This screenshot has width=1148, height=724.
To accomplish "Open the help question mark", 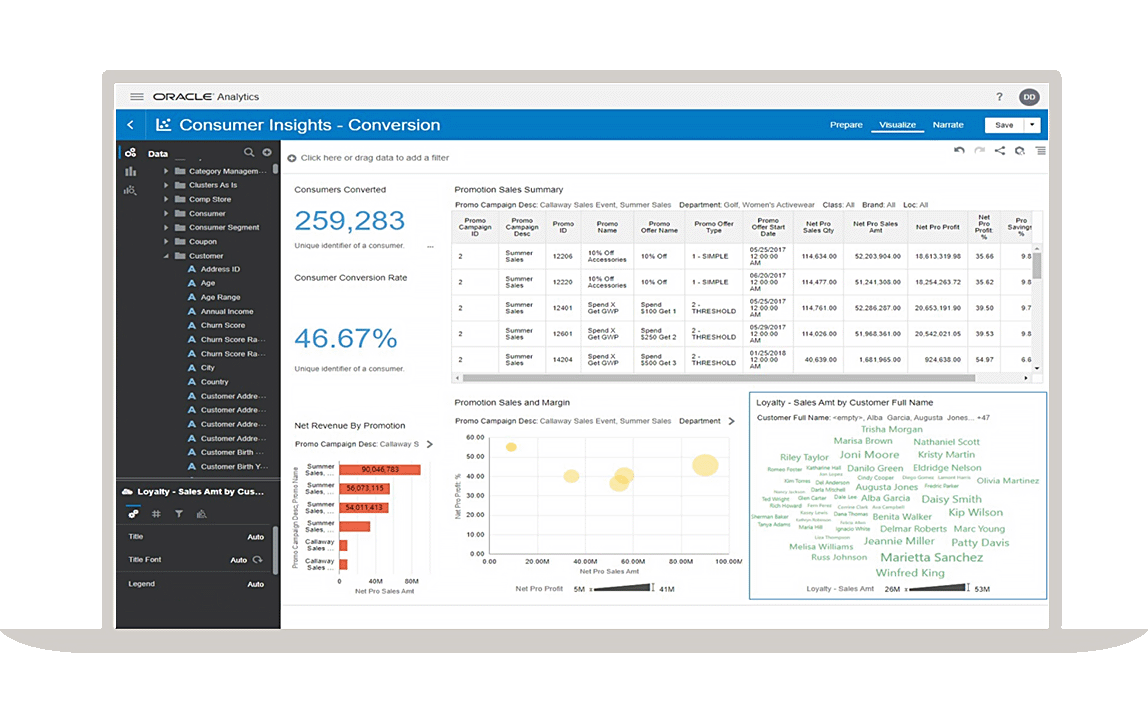I will click(x=999, y=97).
